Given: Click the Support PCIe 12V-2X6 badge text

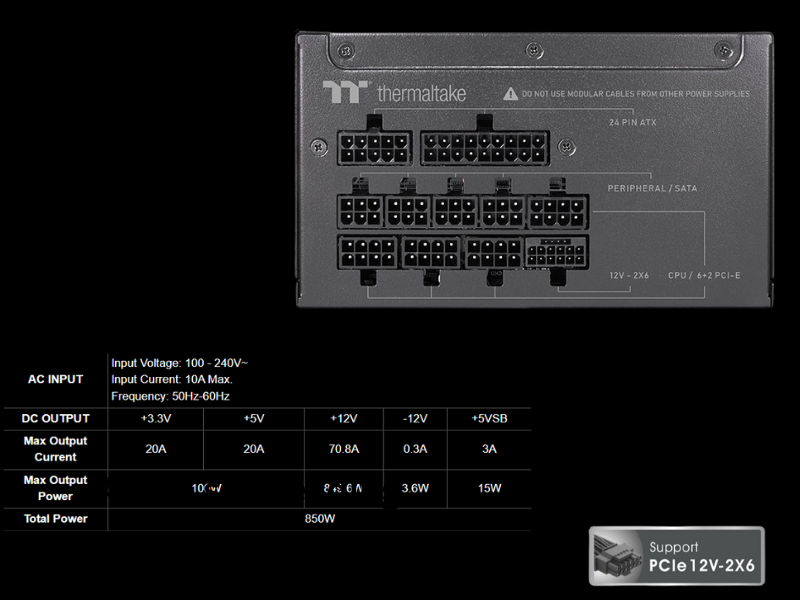Looking at the screenshot, I should 700,557.
